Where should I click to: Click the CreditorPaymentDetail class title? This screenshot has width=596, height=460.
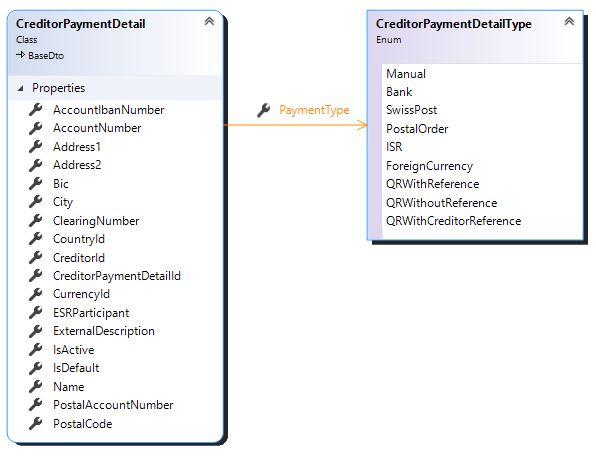81,24
